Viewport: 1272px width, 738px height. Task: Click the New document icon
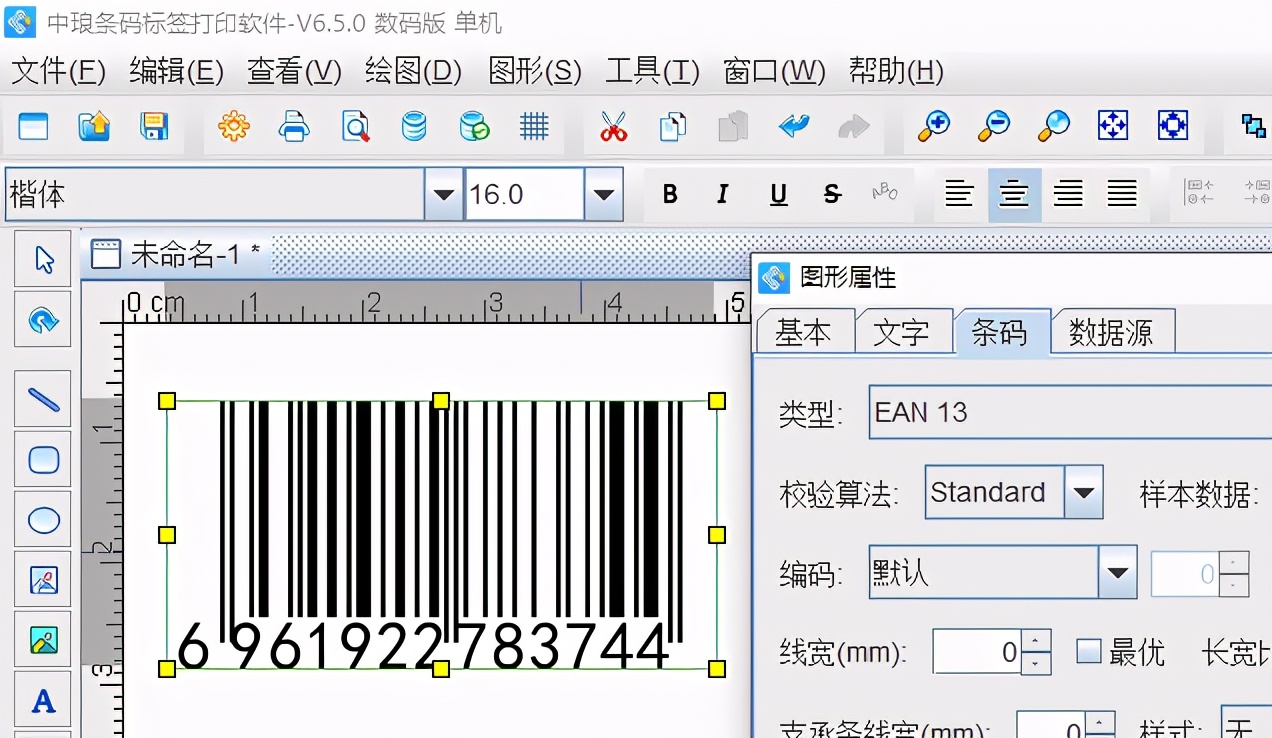pos(33,126)
